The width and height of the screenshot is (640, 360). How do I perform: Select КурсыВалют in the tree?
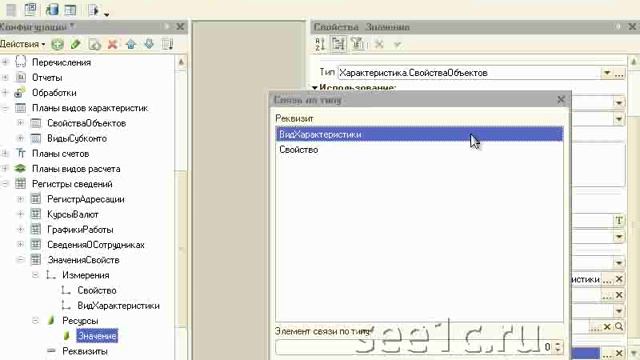coord(73,214)
